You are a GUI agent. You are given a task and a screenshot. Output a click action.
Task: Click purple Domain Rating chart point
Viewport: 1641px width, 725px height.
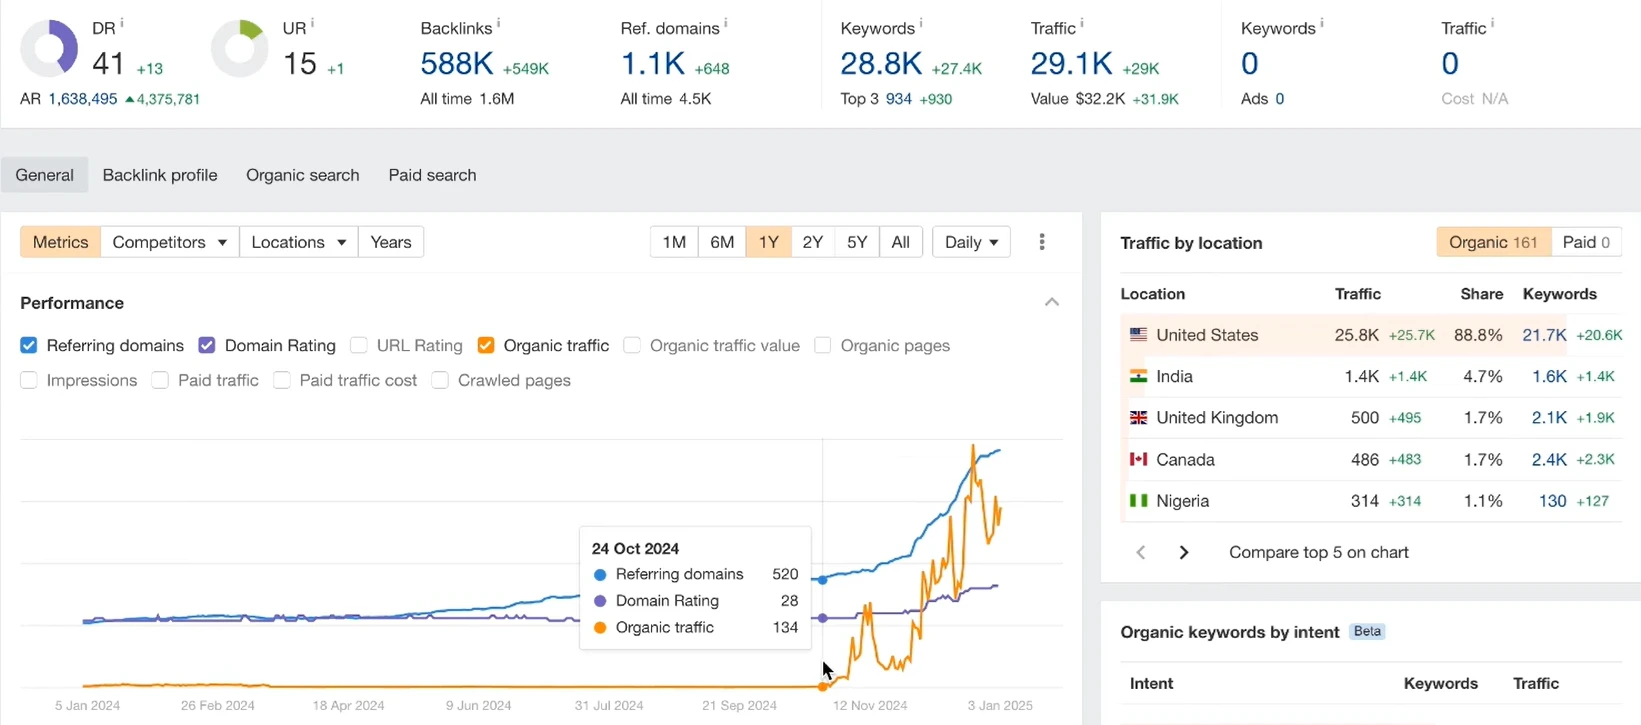pyautogui.click(x=823, y=618)
